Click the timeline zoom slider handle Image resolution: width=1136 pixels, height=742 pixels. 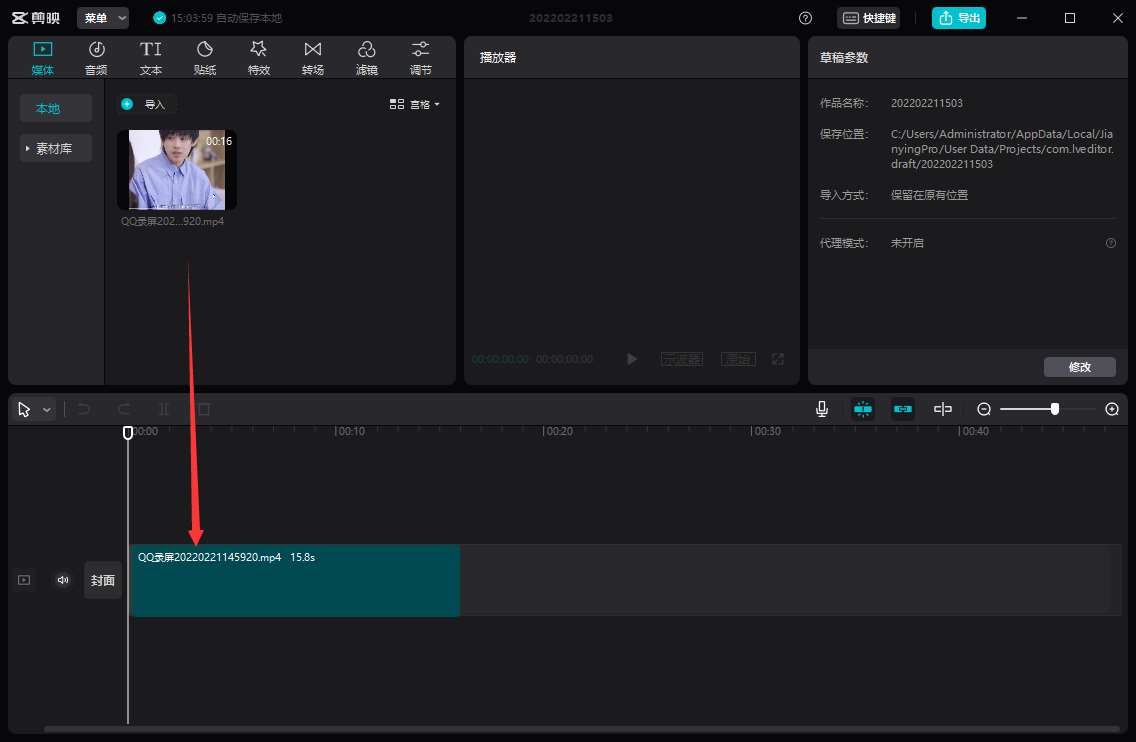pyautogui.click(x=1055, y=409)
